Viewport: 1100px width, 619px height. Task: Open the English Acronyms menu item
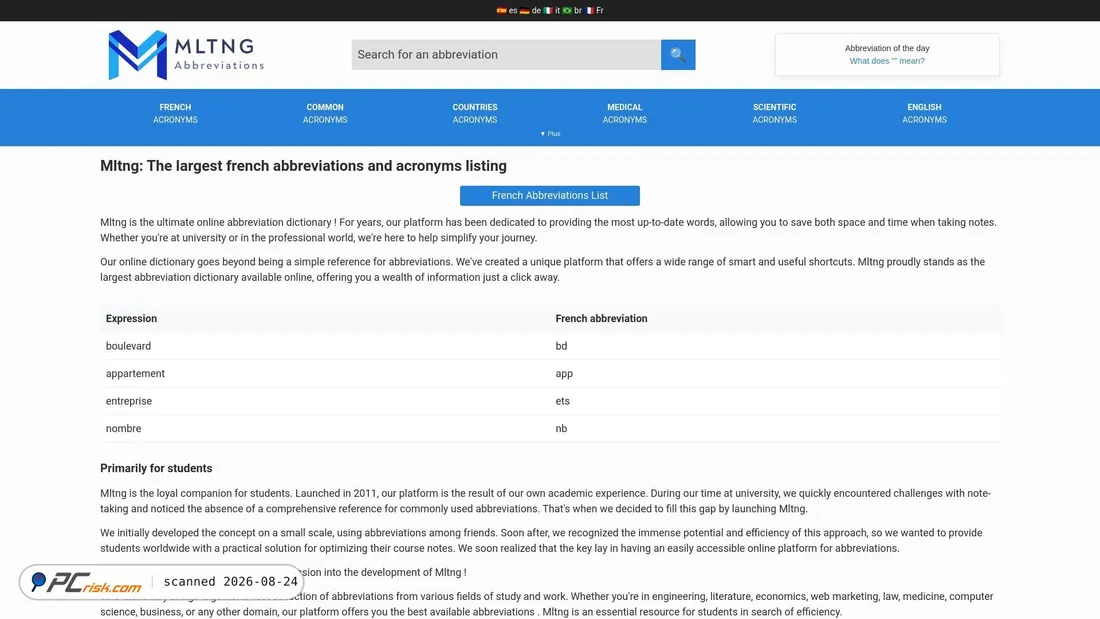point(925,114)
